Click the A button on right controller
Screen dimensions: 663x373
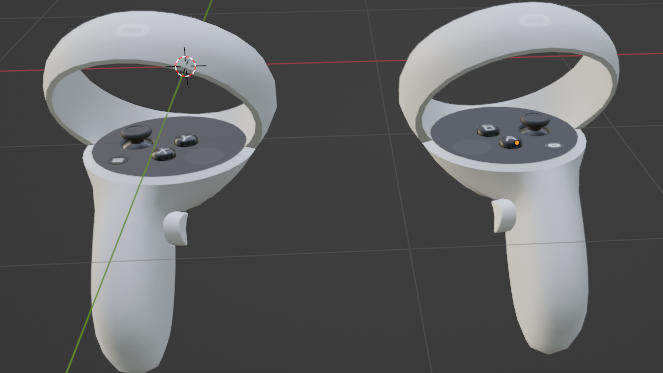click(x=510, y=142)
